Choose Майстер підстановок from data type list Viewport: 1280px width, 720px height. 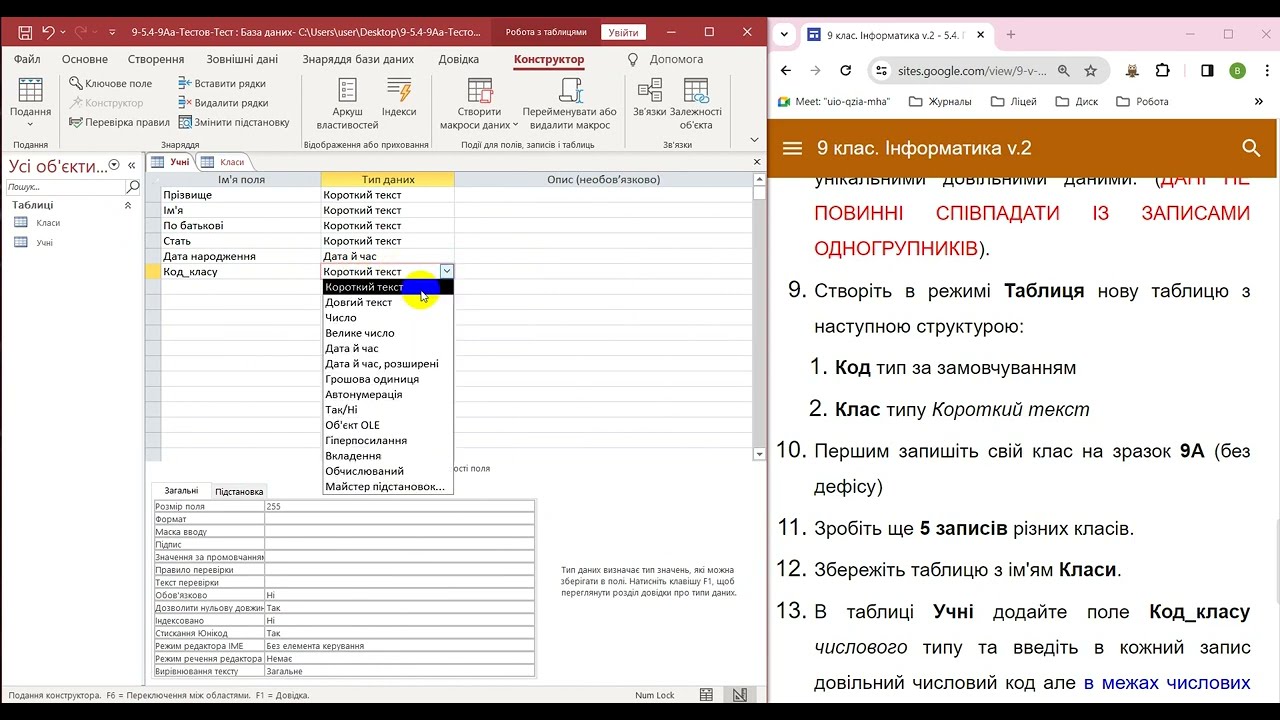point(388,486)
